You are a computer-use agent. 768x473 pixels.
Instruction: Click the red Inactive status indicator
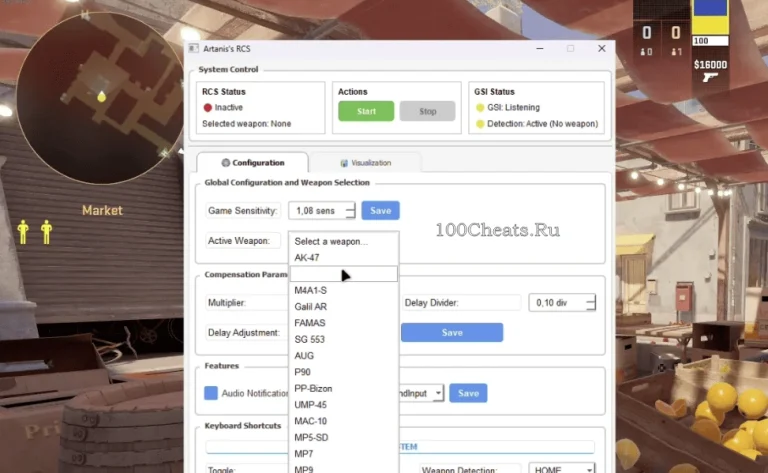click(x=208, y=108)
